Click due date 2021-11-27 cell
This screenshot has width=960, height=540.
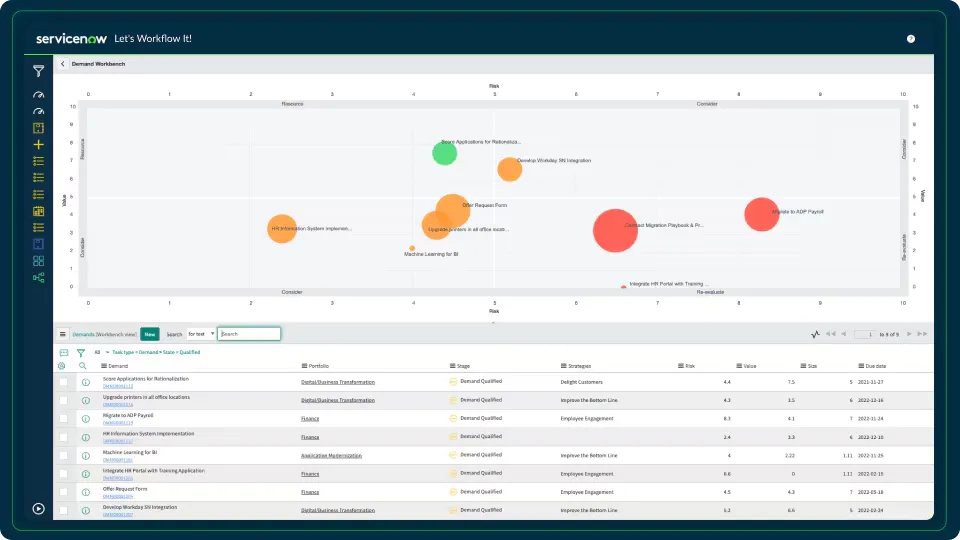tap(871, 382)
